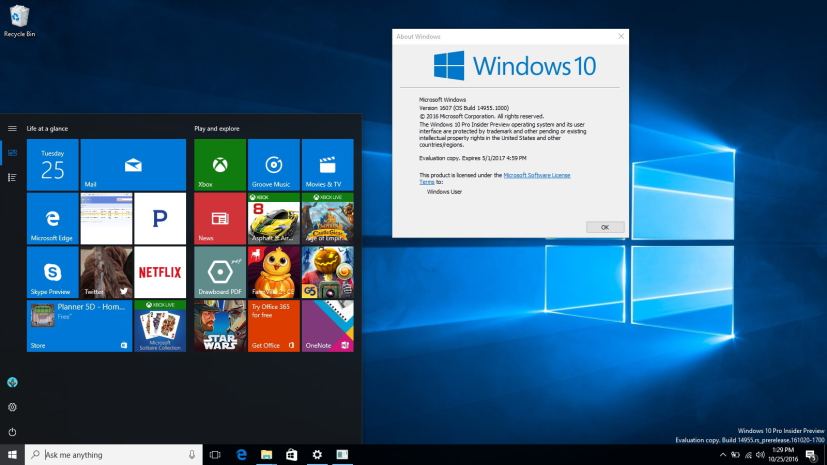Open the Calendar tile showing Tuesday 25

coord(52,164)
